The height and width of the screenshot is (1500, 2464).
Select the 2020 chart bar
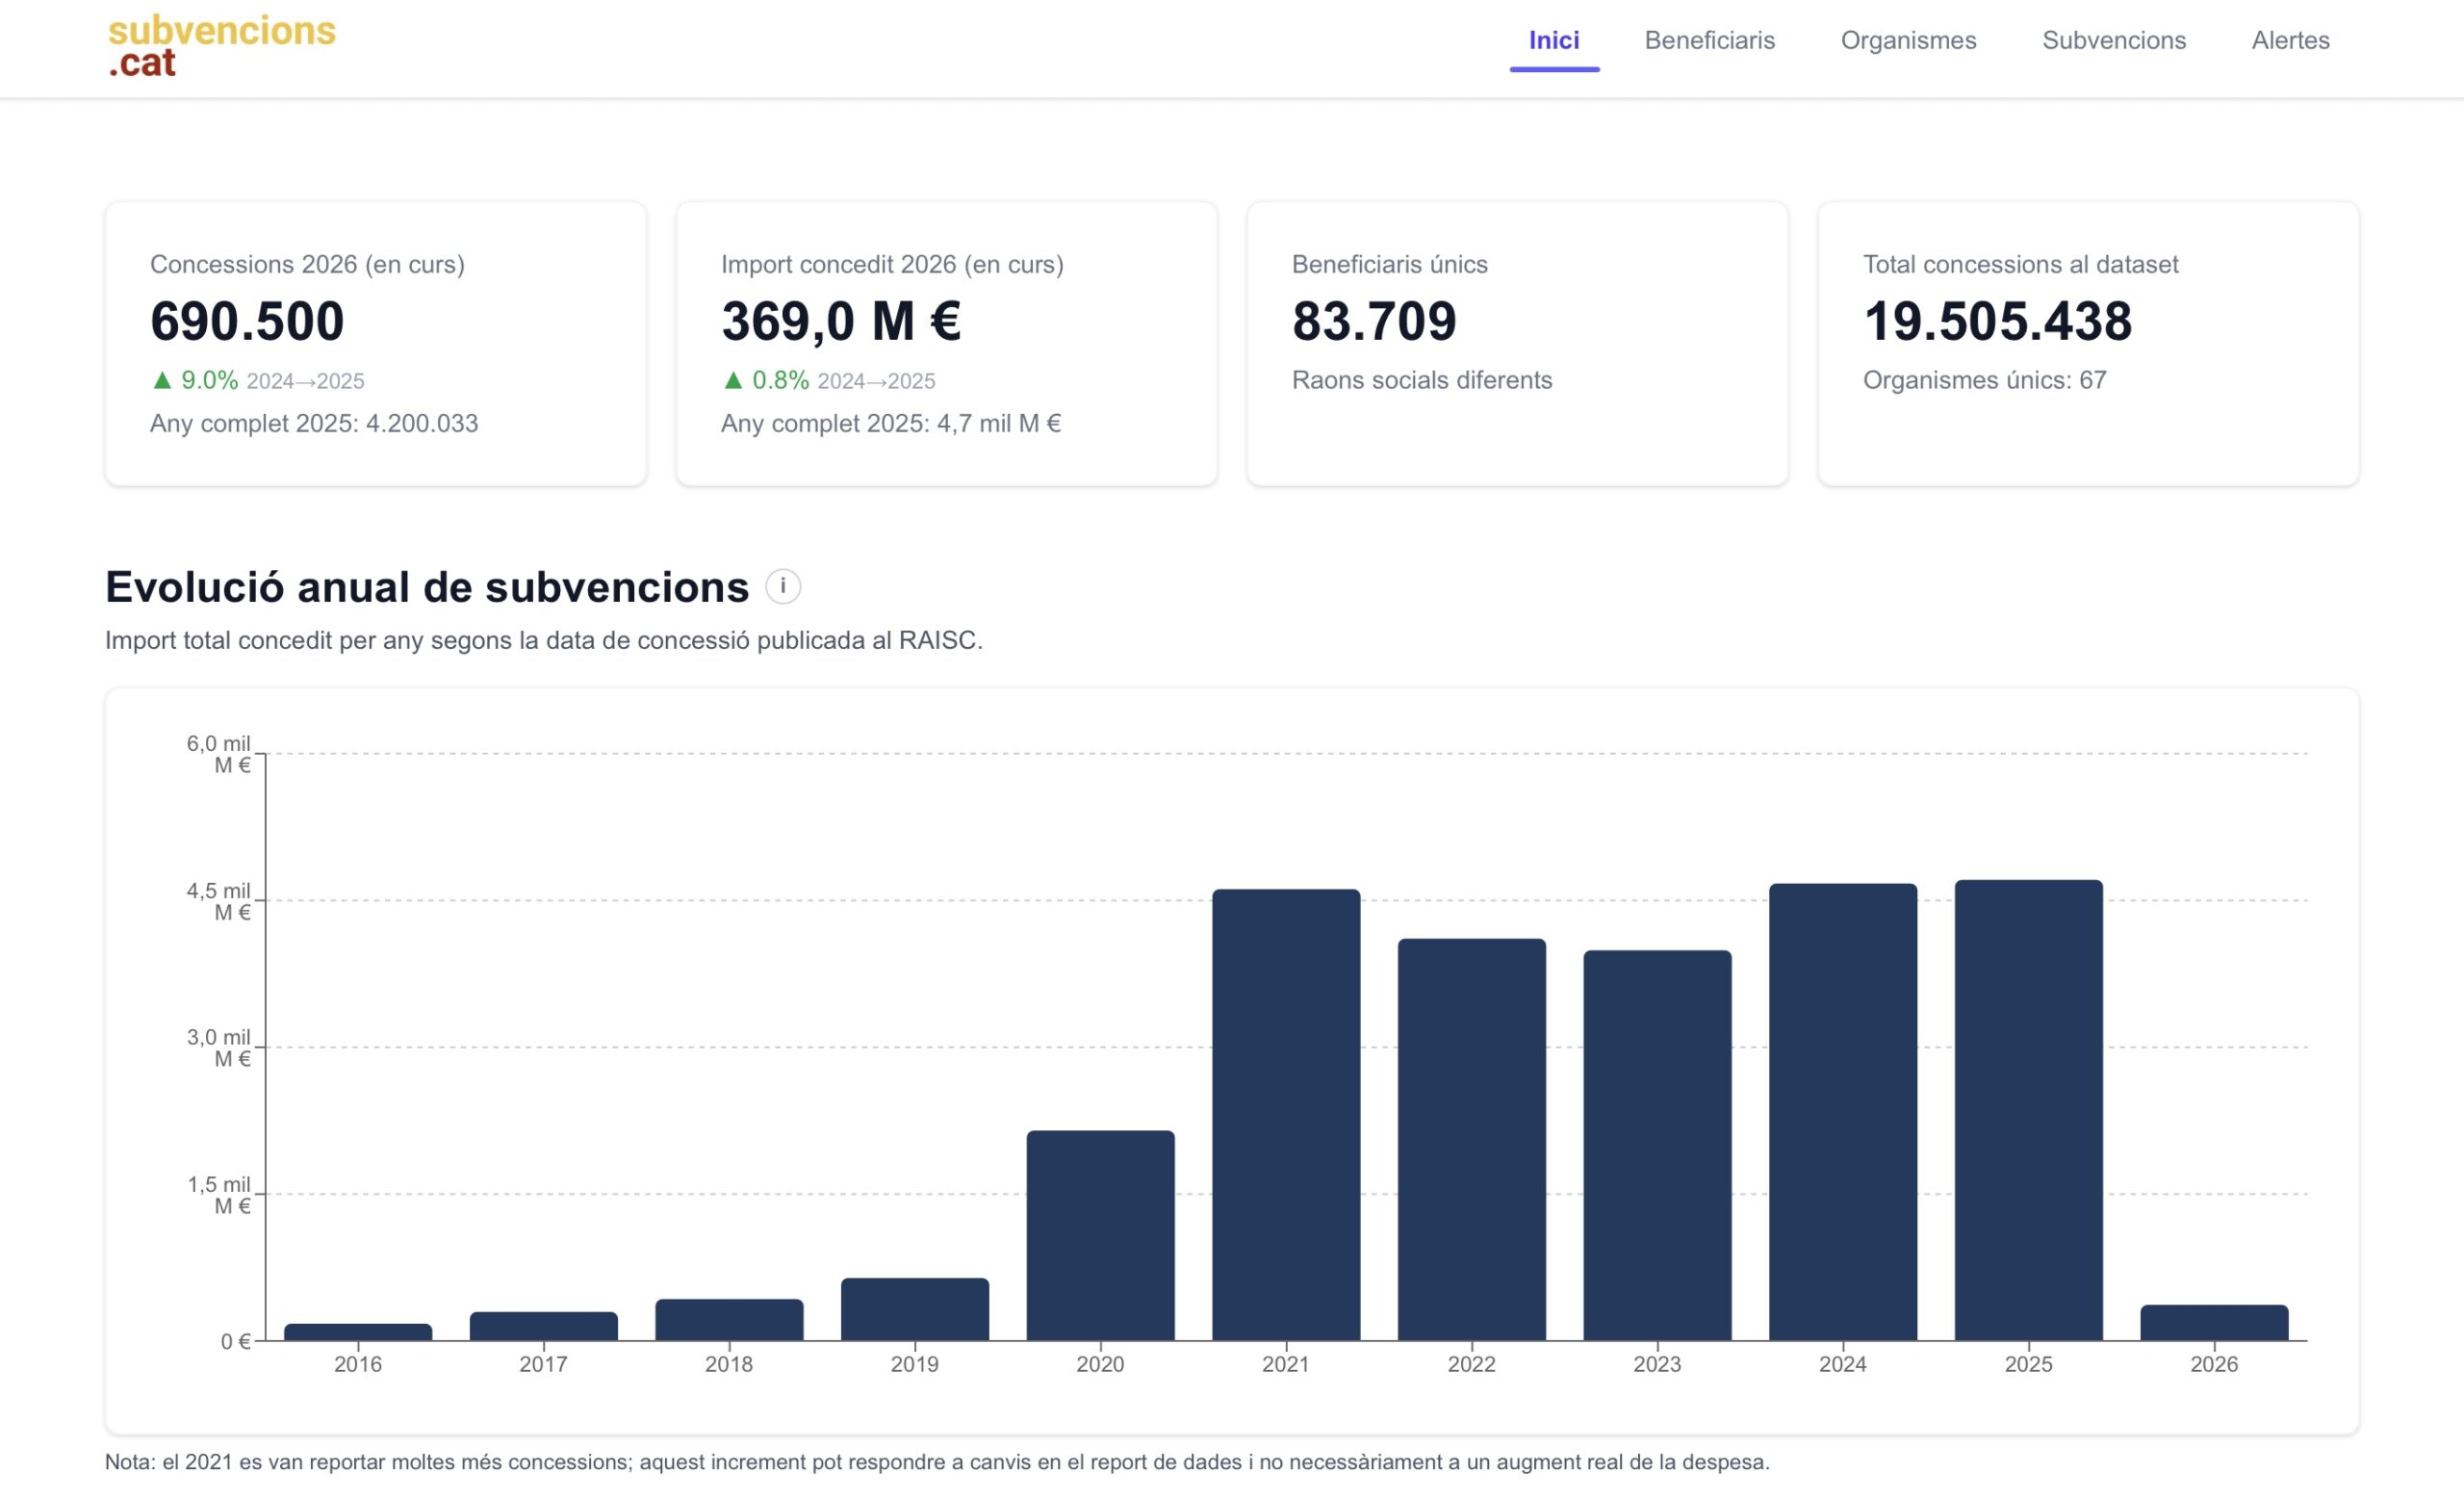(x=1100, y=1235)
